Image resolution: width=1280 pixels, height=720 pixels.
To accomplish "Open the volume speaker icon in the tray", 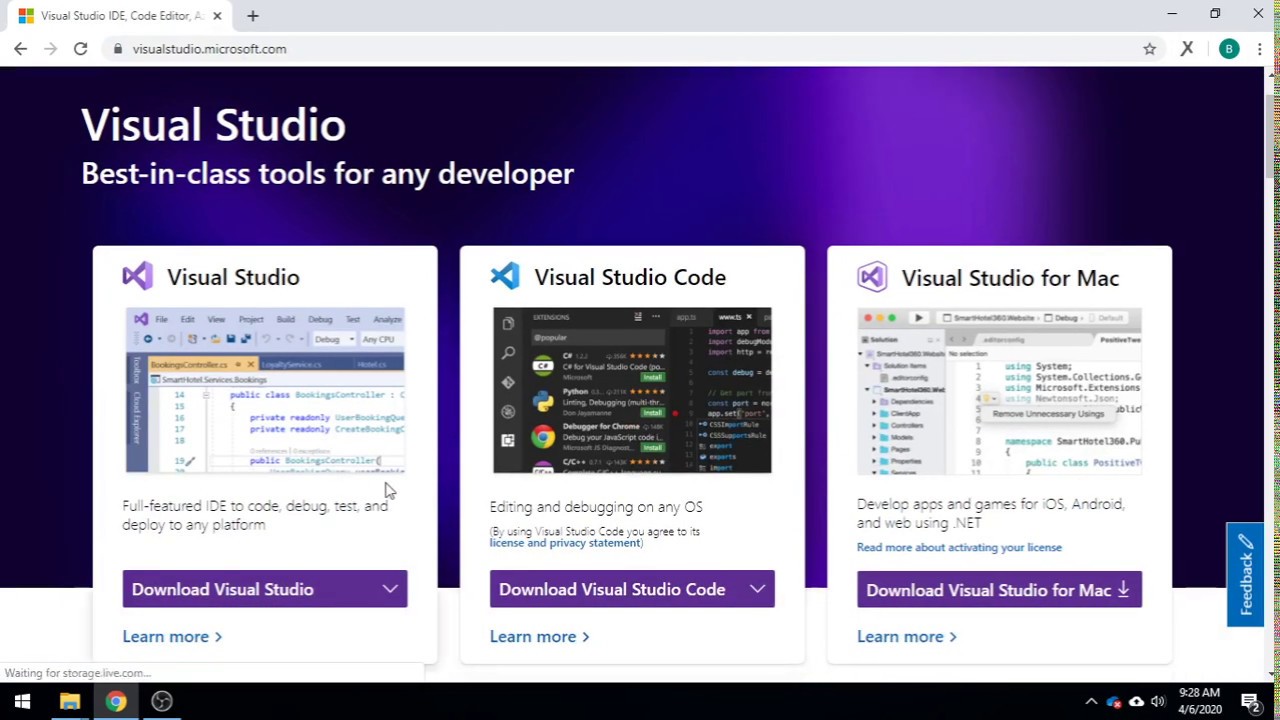I will pos(1158,701).
